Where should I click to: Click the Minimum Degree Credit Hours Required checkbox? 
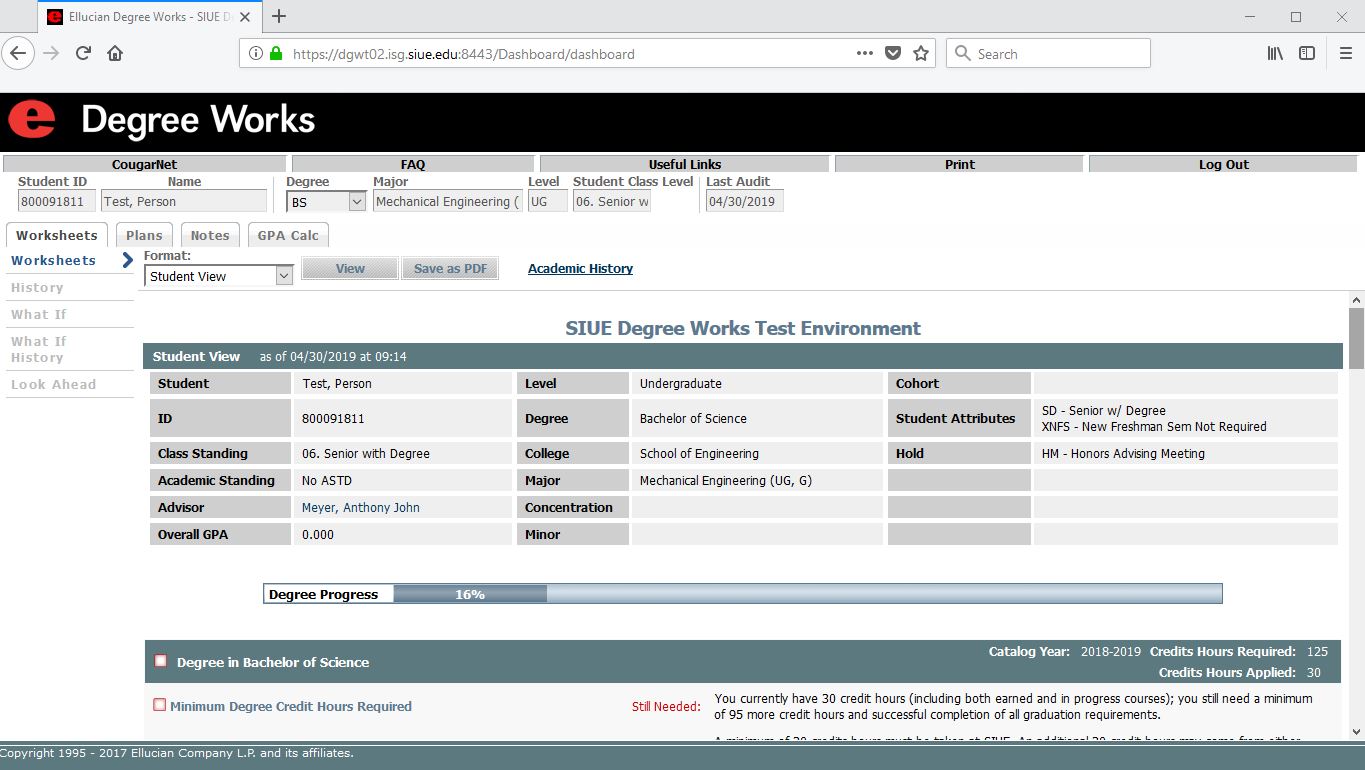coord(159,705)
